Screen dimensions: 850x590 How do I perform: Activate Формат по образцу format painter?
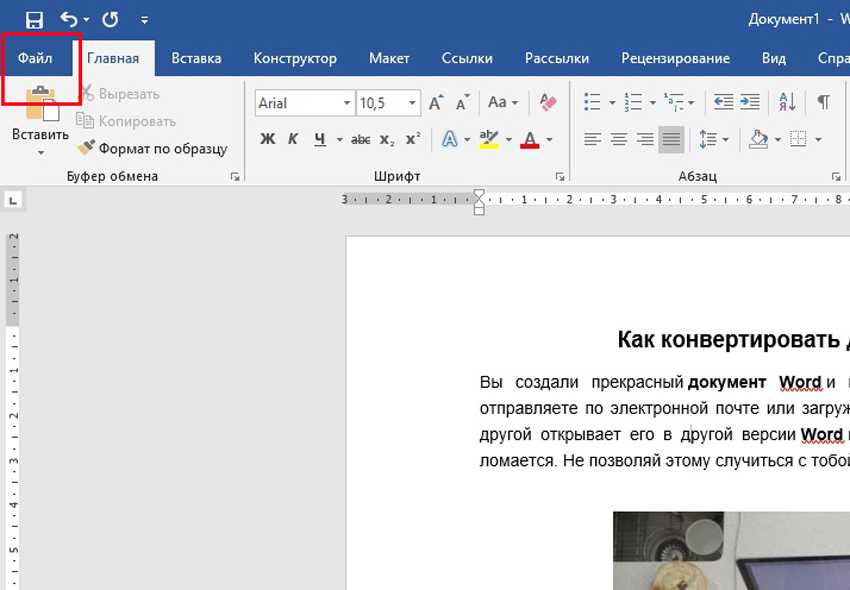click(x=152, y=148)
